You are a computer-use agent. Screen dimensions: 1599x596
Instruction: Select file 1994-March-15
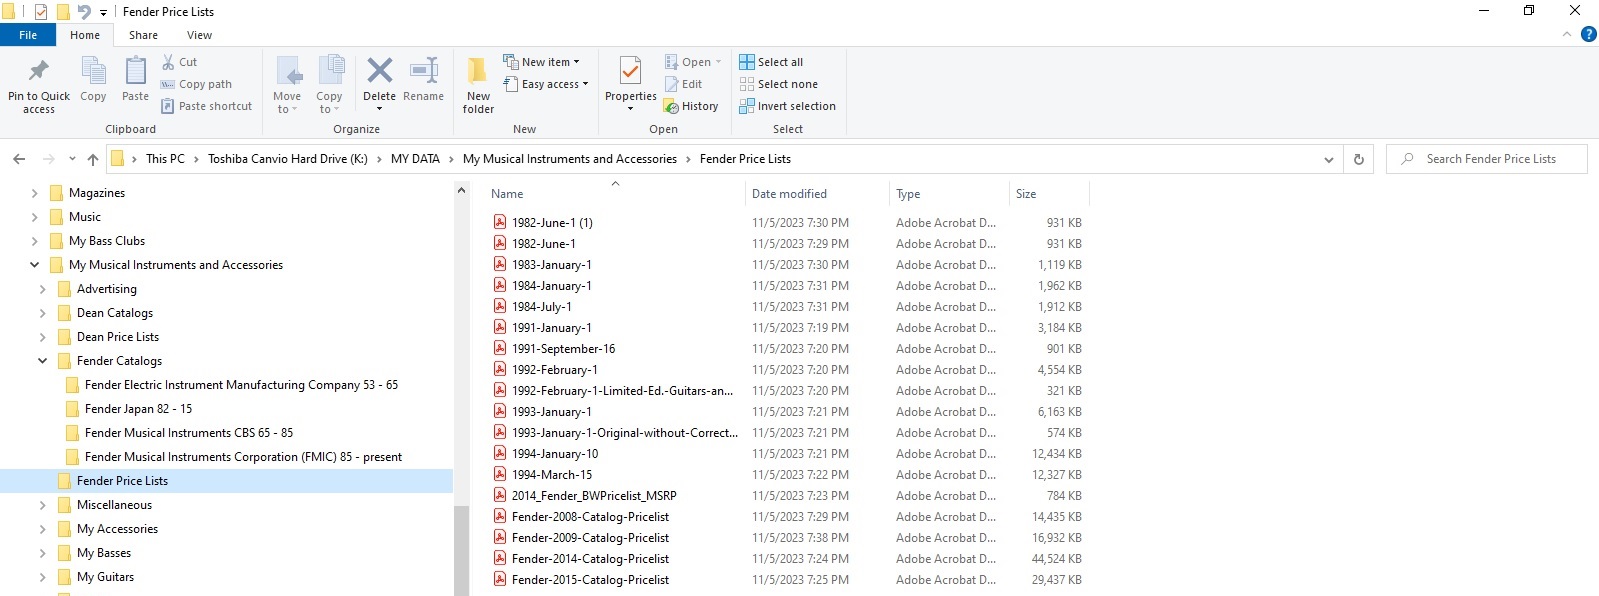click(552, 475)
